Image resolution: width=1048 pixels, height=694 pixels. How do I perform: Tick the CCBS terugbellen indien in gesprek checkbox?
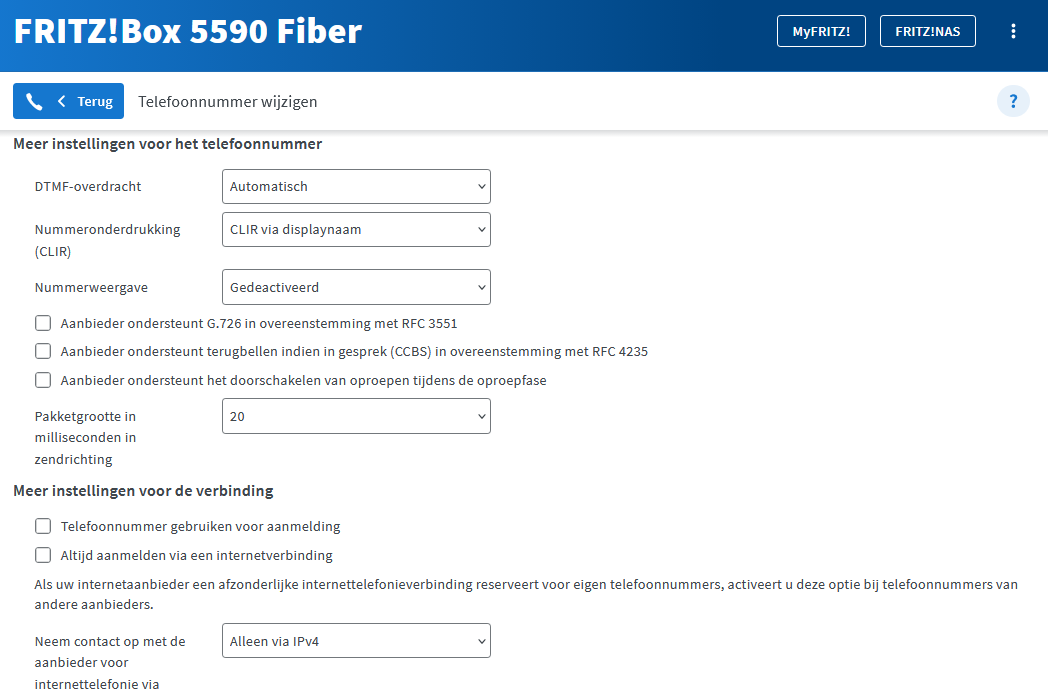click(x=43, y=352)
